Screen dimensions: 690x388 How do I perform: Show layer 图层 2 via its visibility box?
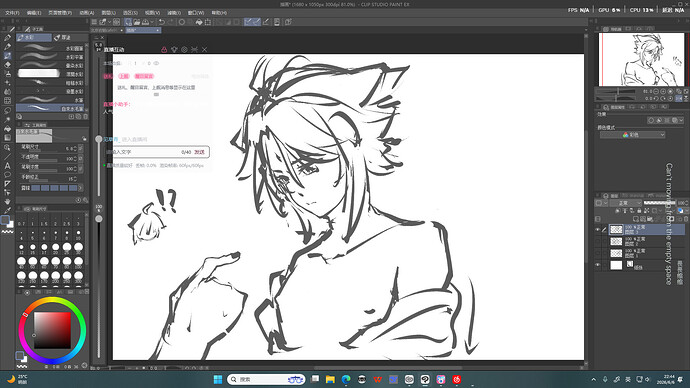pyautogui.click(x=598, y=242)
